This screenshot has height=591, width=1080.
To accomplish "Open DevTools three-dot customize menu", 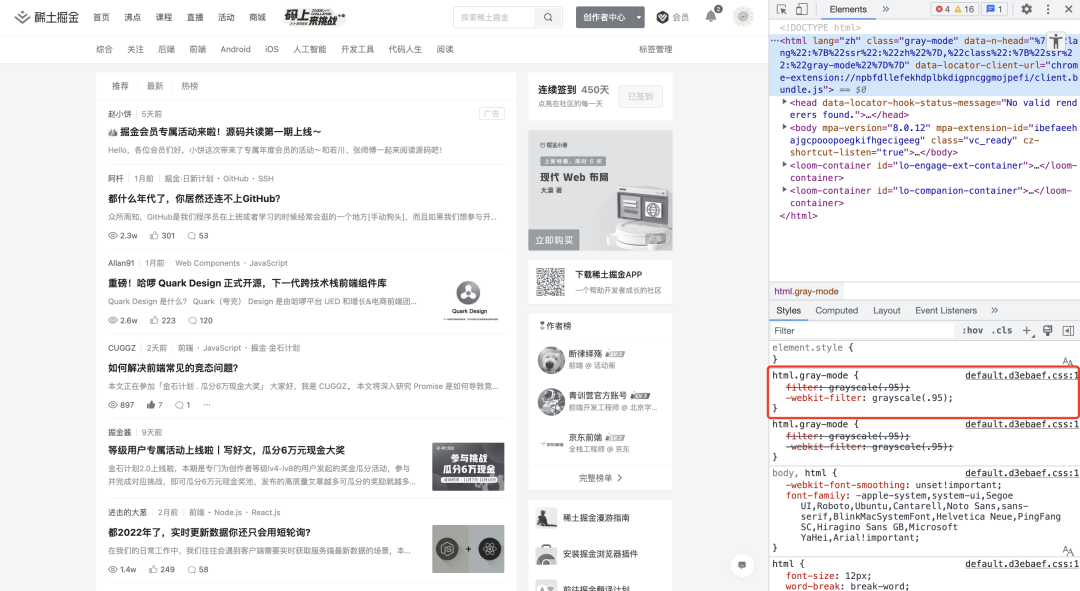I will click(1048, 9).
